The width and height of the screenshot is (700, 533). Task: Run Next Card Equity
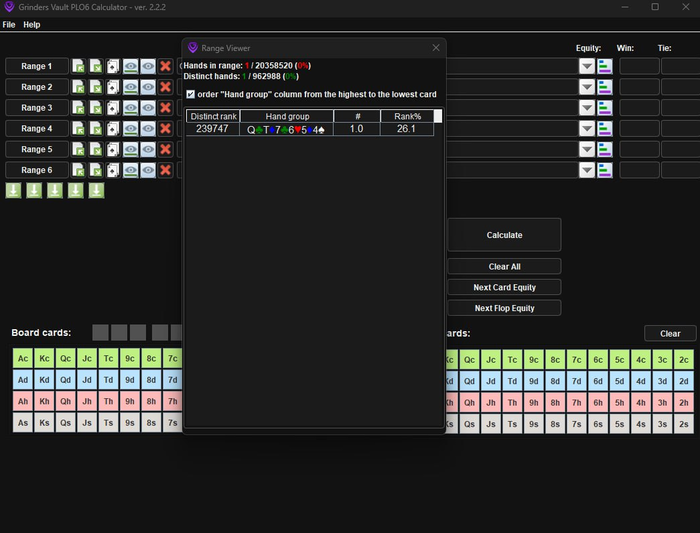pyautogui.click(x=504, y=287)
